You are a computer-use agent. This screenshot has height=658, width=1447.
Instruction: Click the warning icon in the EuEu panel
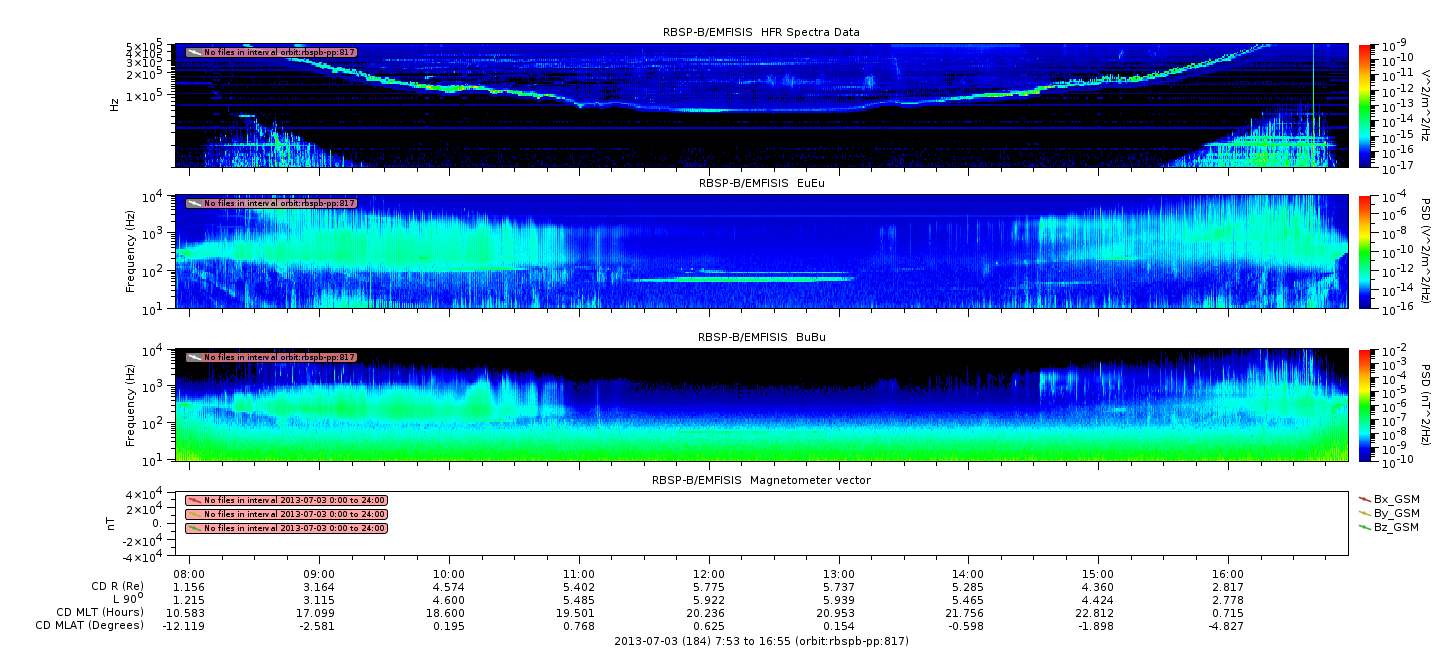(x=194, y=203)
